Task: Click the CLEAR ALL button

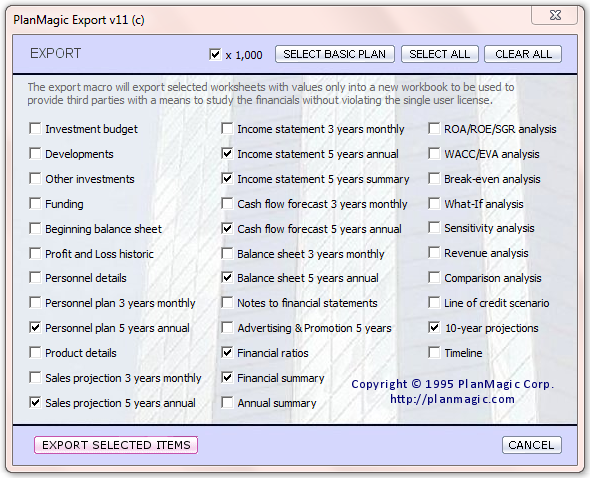Action: 523,54
